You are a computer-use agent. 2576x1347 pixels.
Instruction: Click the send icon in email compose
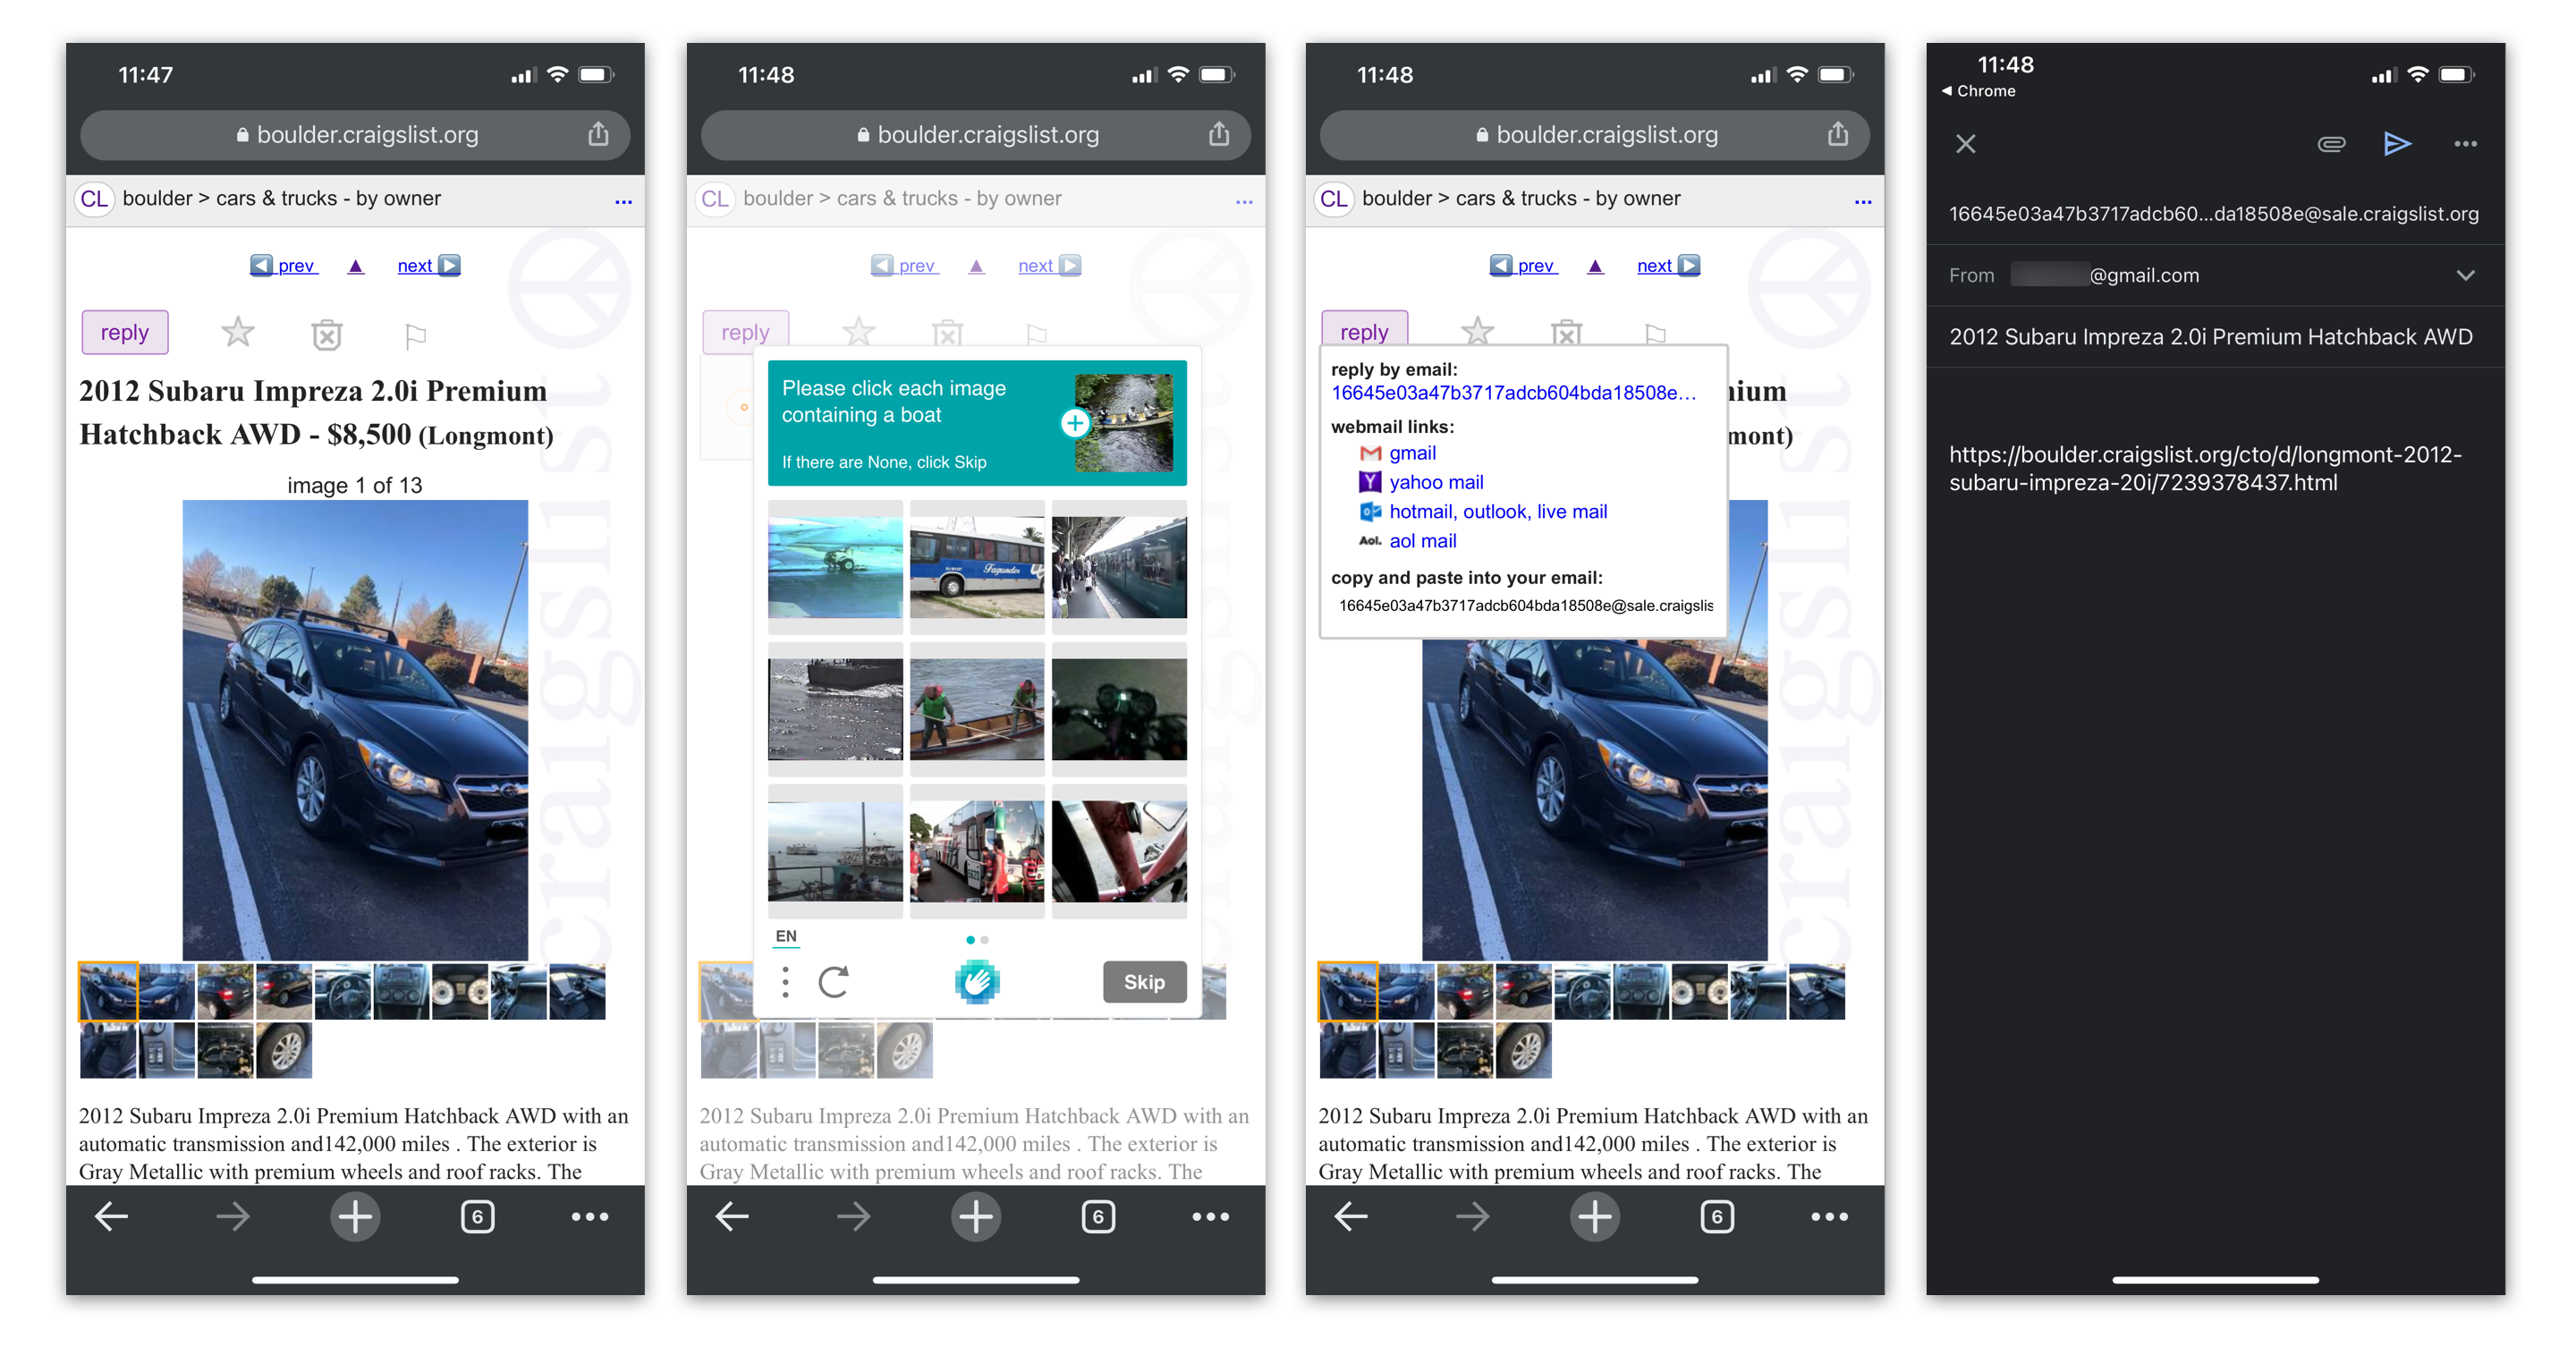(x=2395, y=145)
